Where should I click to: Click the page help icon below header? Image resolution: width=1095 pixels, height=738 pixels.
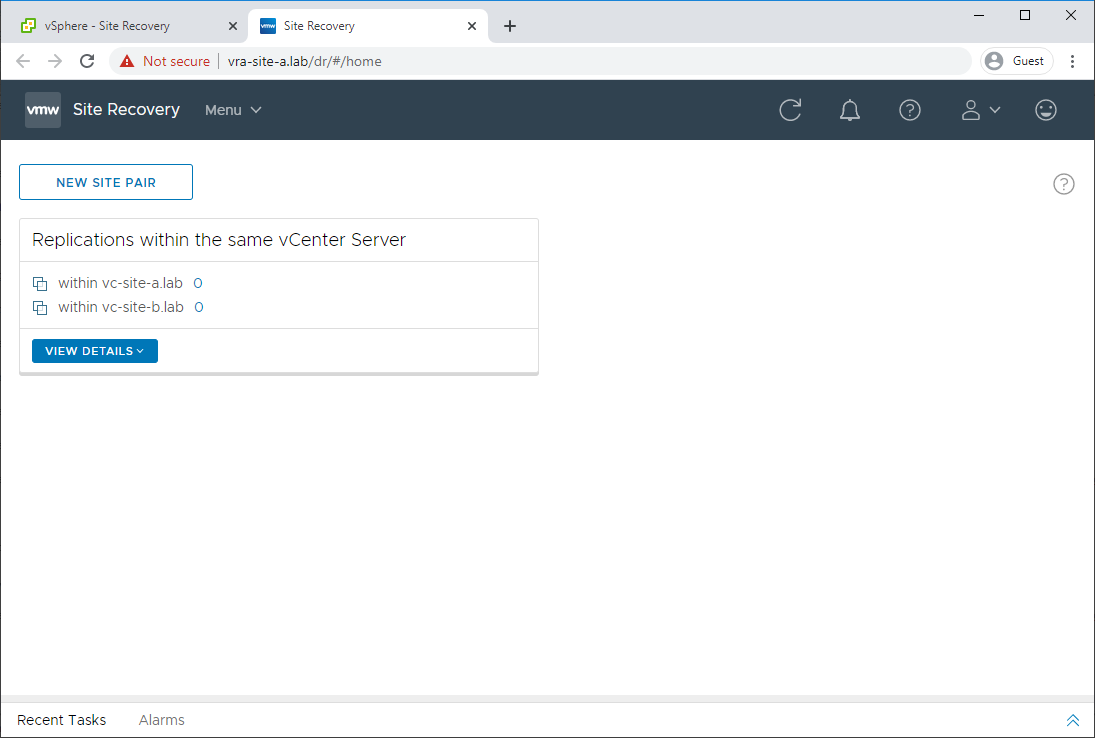1063,184
